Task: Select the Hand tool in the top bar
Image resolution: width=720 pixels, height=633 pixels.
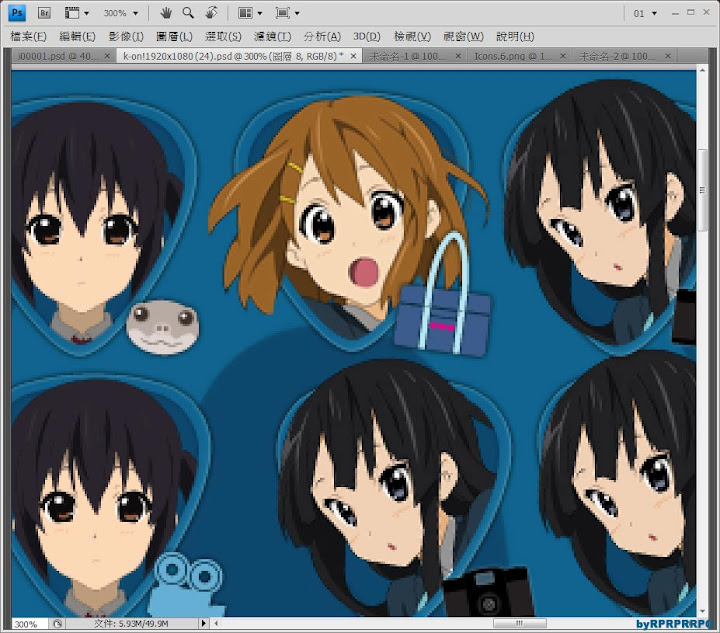Action: tap(165, 13)
